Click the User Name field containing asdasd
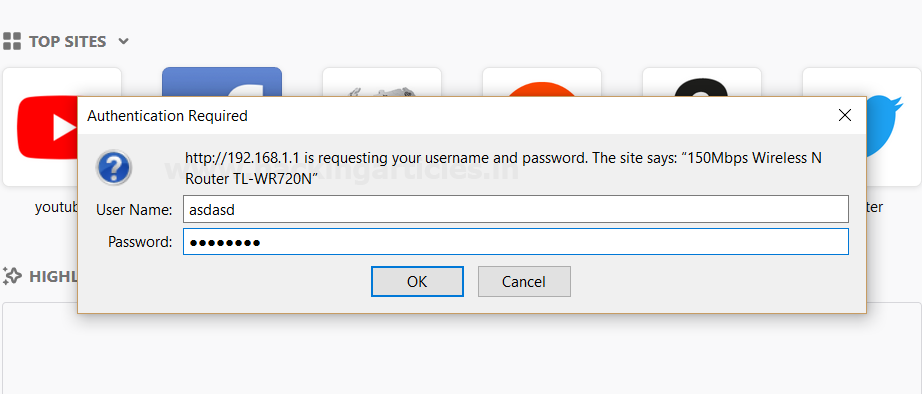 (516, 209)
